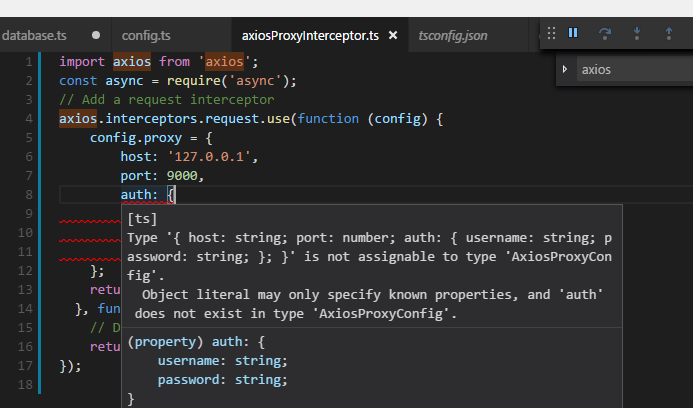
Task: Pause the debugger
Action: [573, 33]
